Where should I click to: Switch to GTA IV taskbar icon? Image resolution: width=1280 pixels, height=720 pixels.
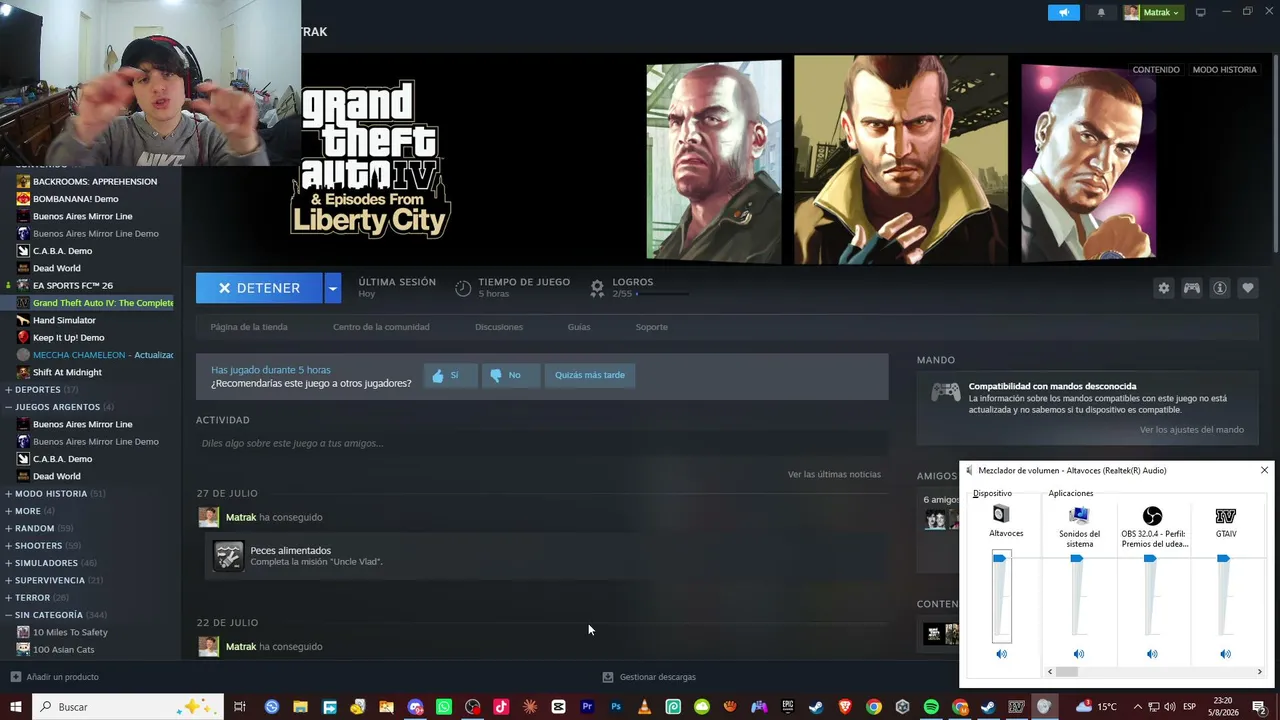(1017, 707)
